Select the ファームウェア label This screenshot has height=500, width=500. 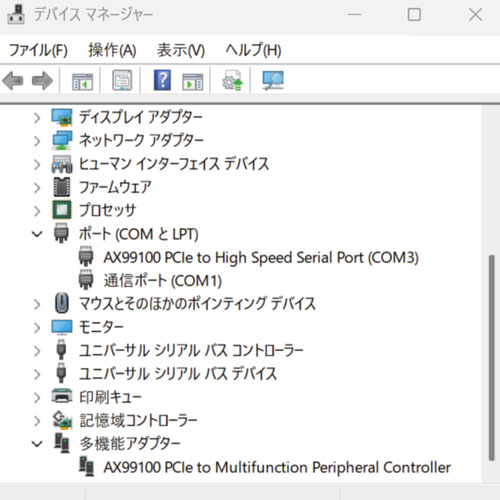(115, 187)
